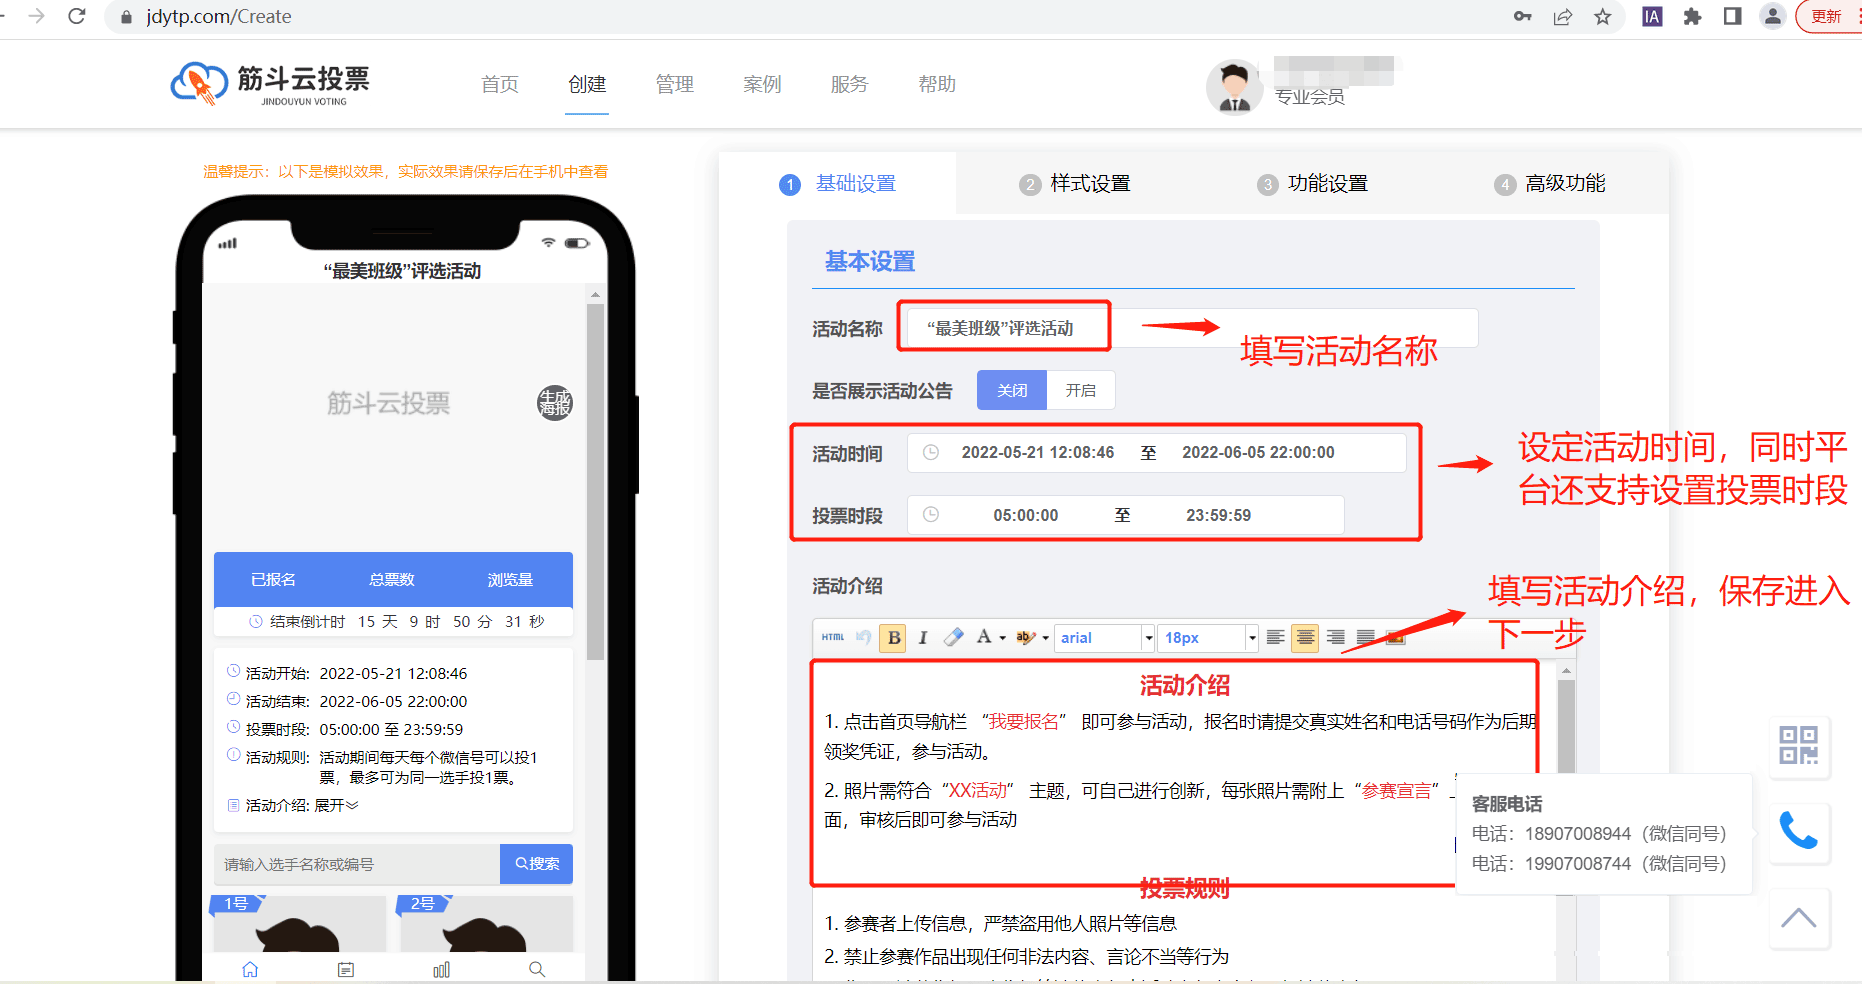This screenshot has height=984, width=1862.
Task: Click the list icon in phone preview
Action: (x=346, y=969)
